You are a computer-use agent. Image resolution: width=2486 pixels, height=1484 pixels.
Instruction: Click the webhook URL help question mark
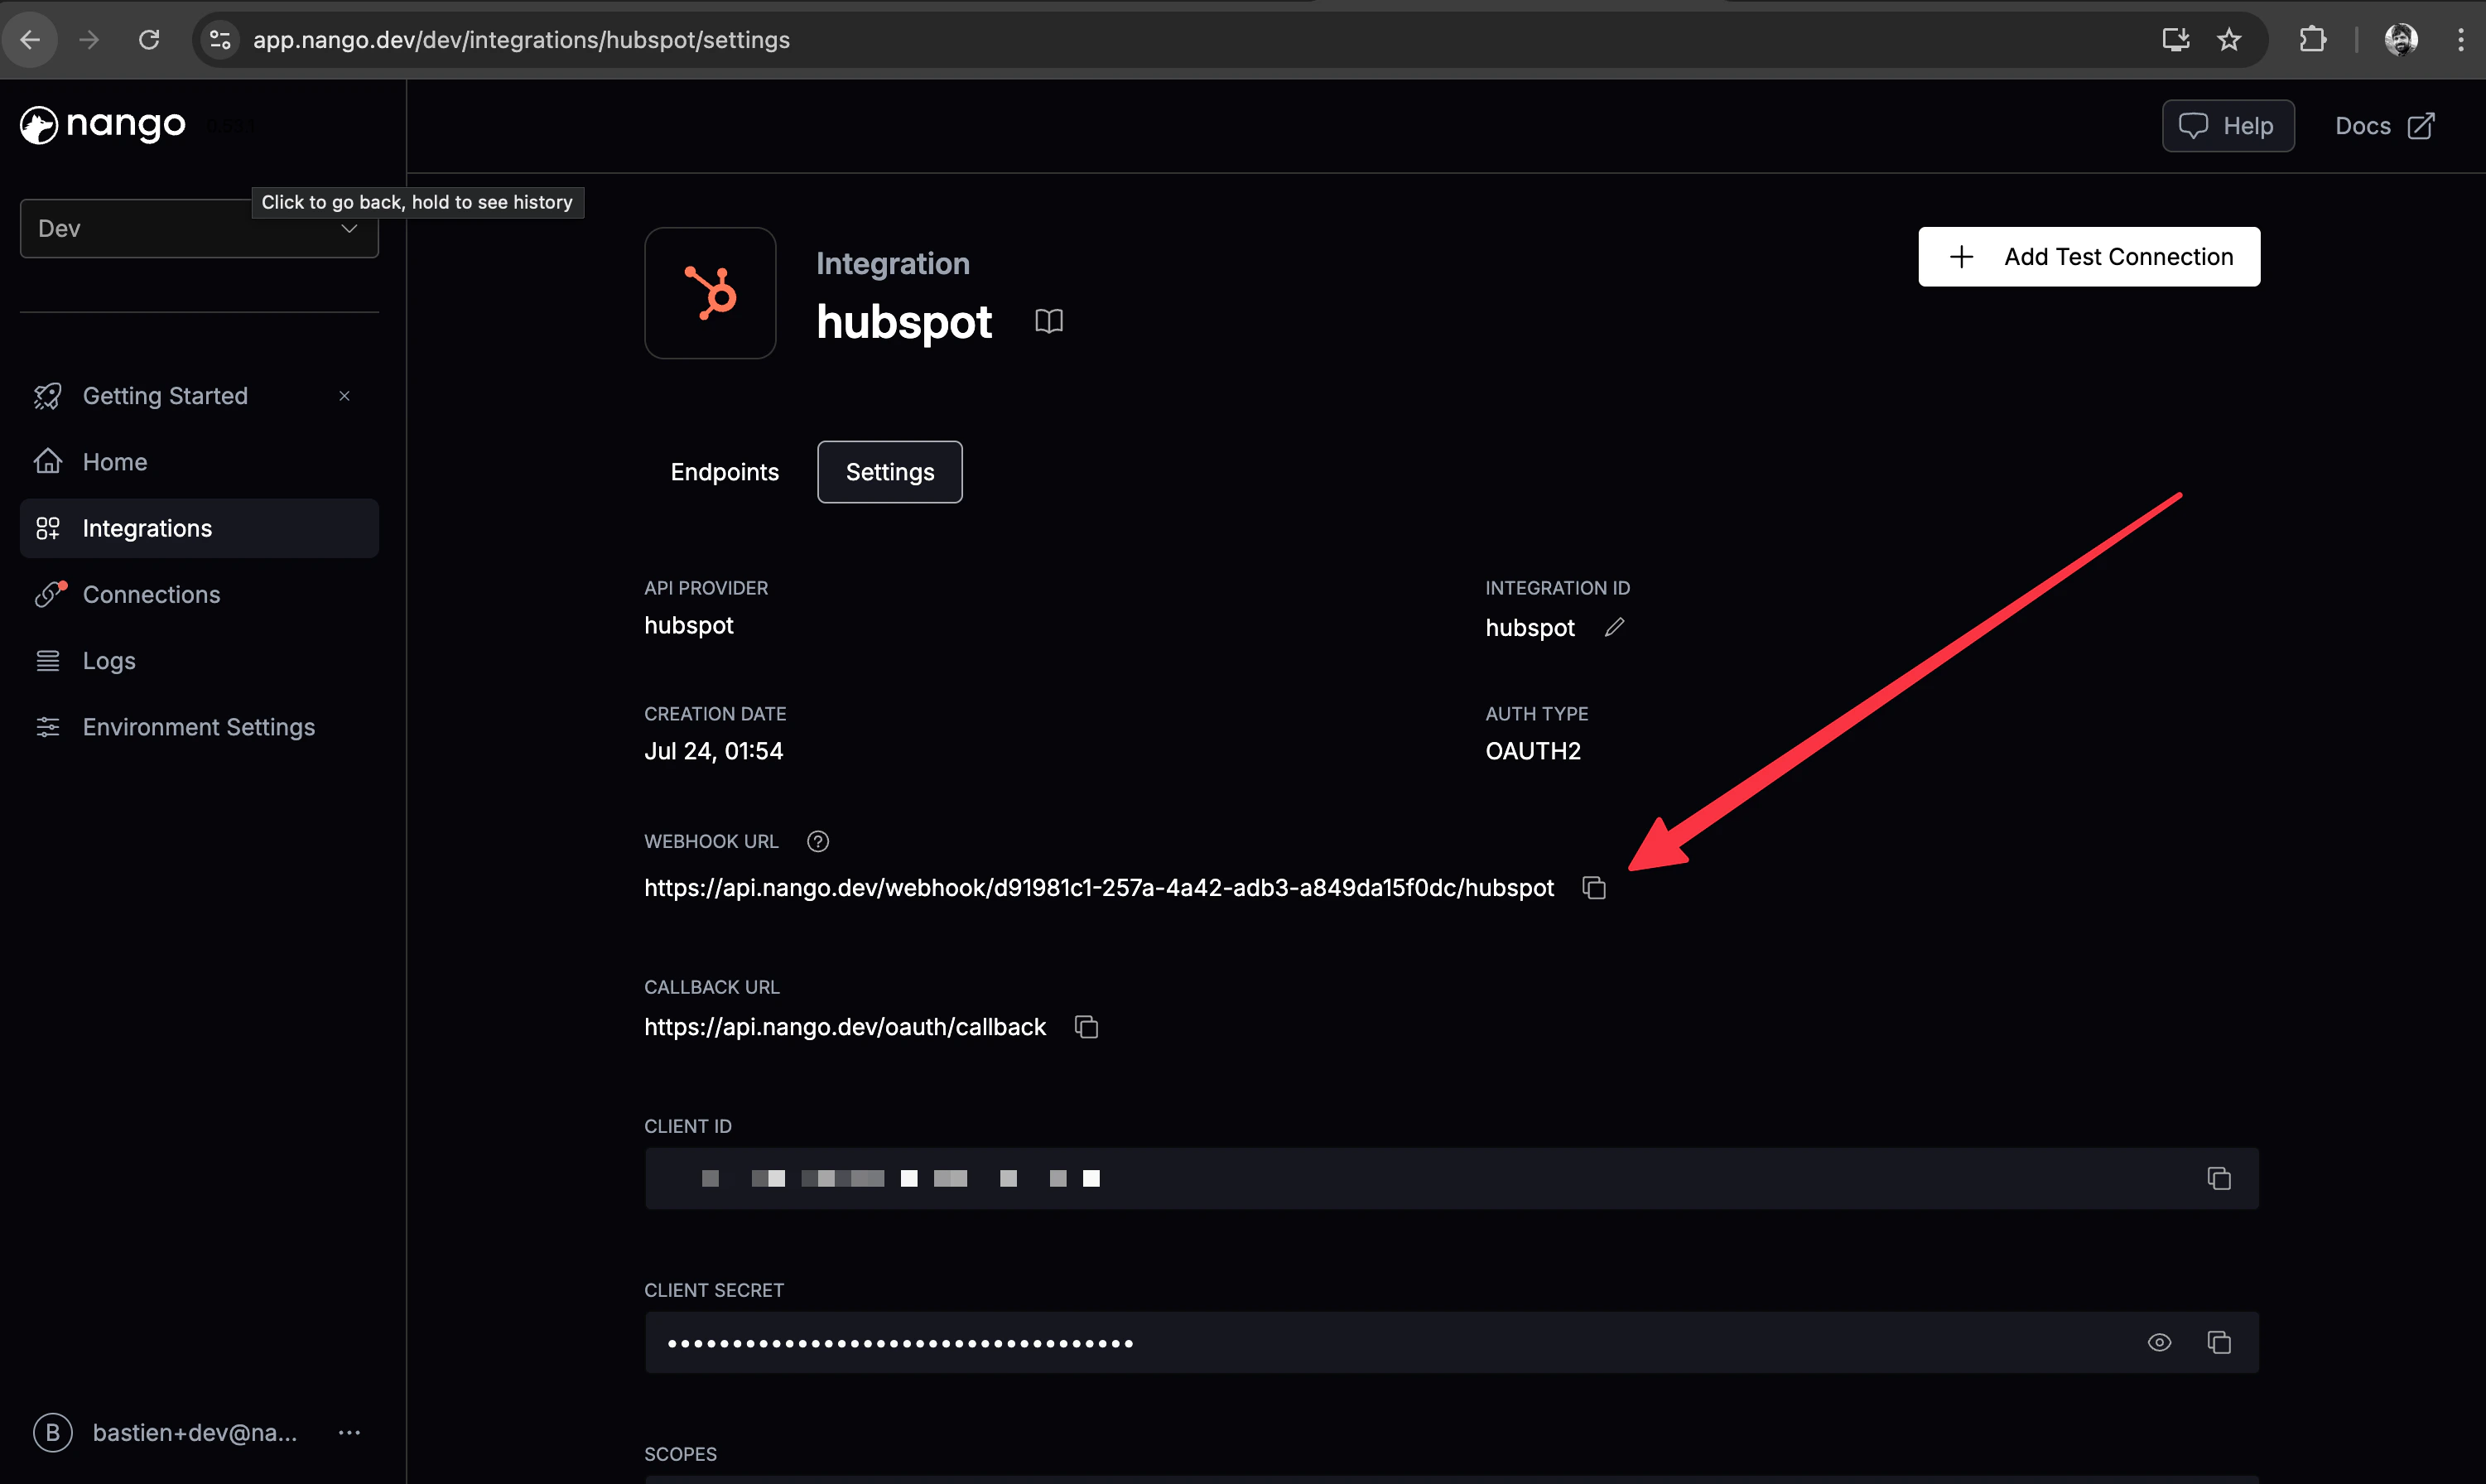817,841
